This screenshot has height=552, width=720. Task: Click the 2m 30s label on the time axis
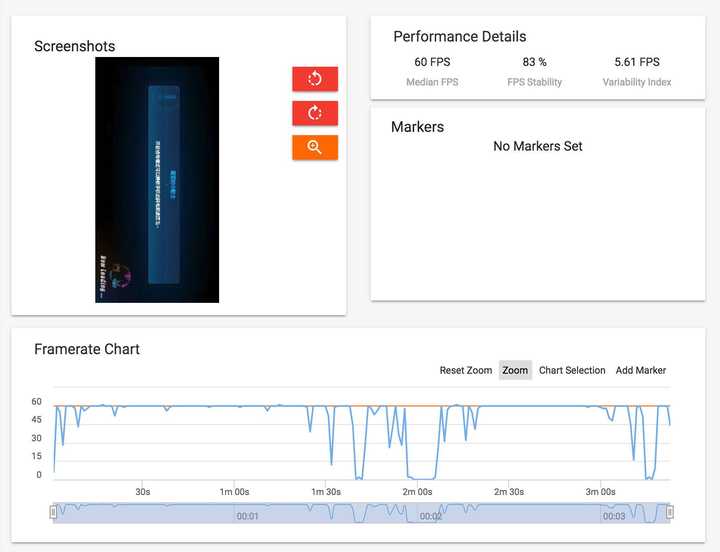tap(509, 492)
